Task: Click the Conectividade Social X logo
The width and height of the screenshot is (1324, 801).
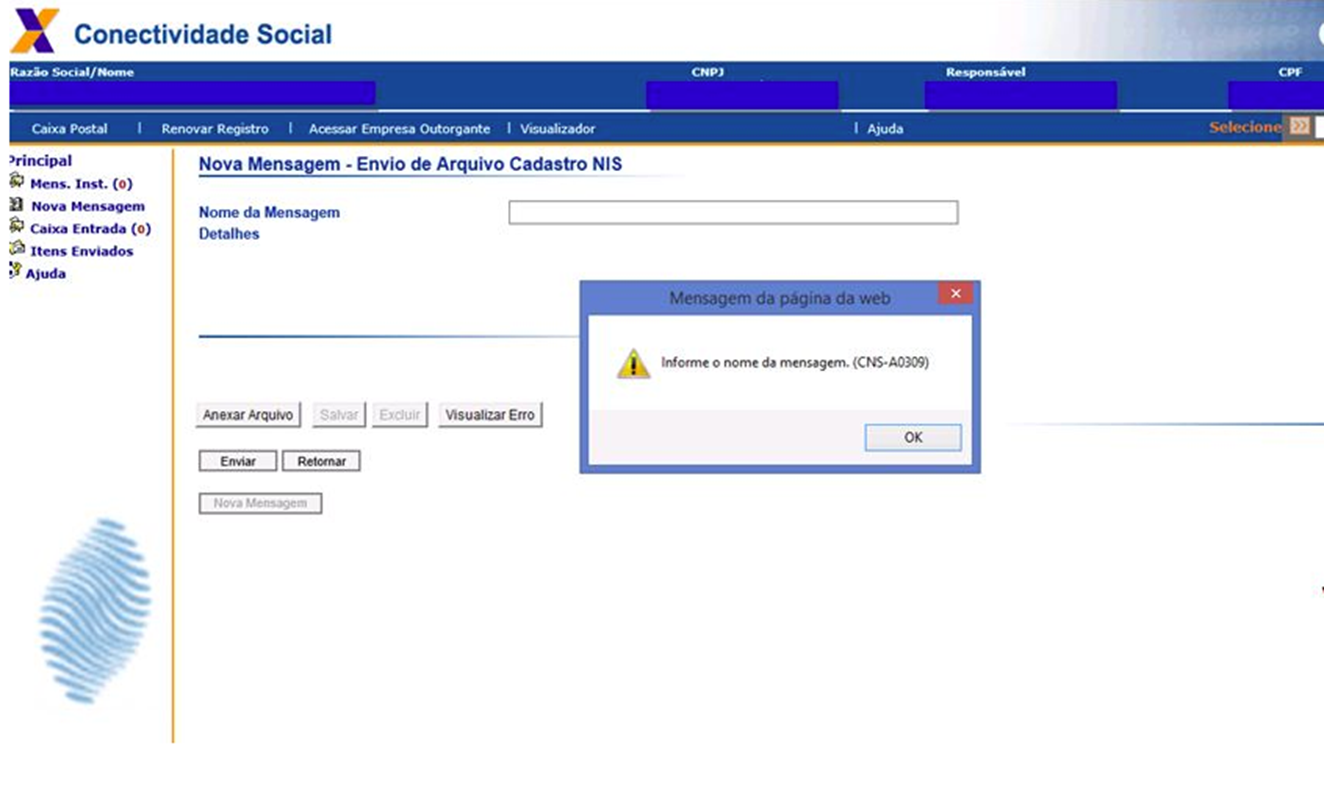Action: (35, 31)
